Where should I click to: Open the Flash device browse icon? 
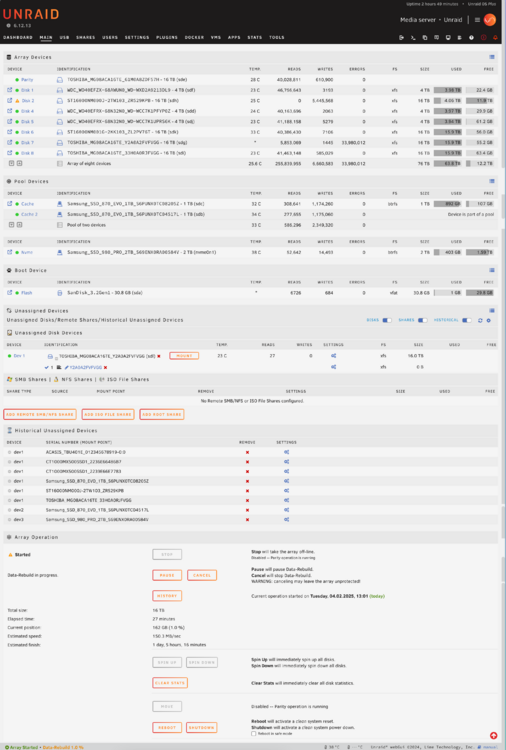click(10, 293)
